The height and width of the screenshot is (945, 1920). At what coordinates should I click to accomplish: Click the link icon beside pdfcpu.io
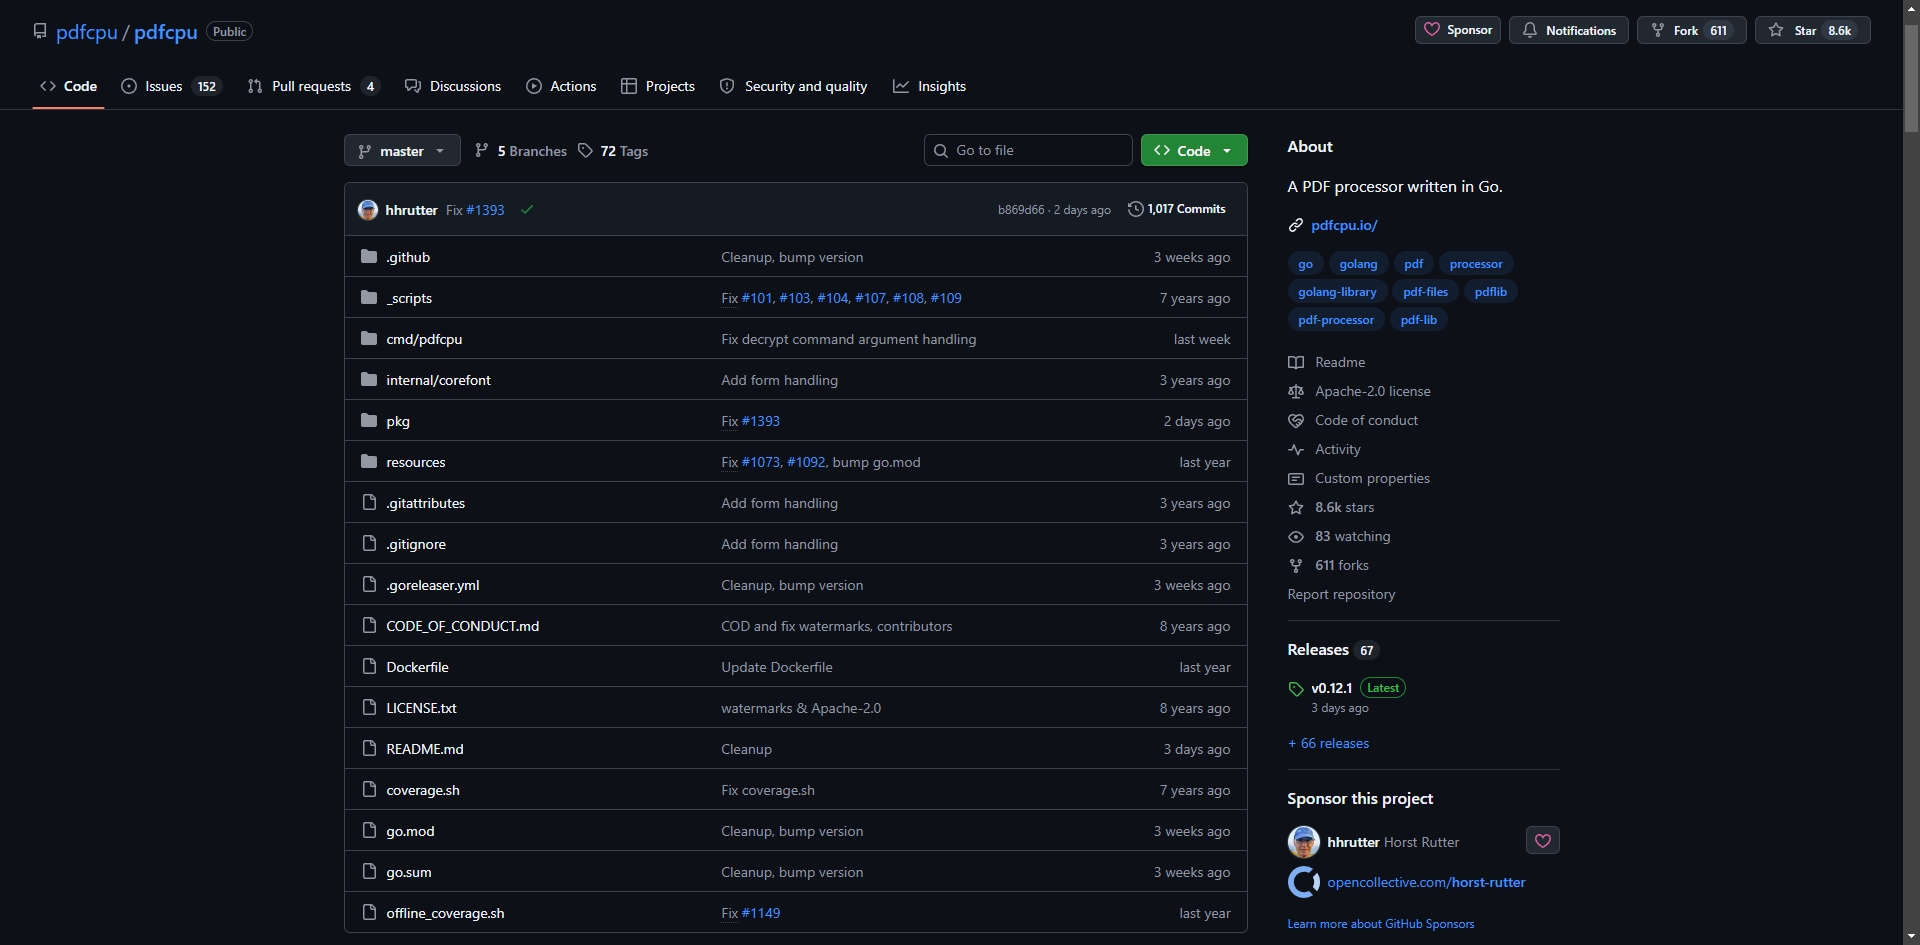tap(1296, 225)
